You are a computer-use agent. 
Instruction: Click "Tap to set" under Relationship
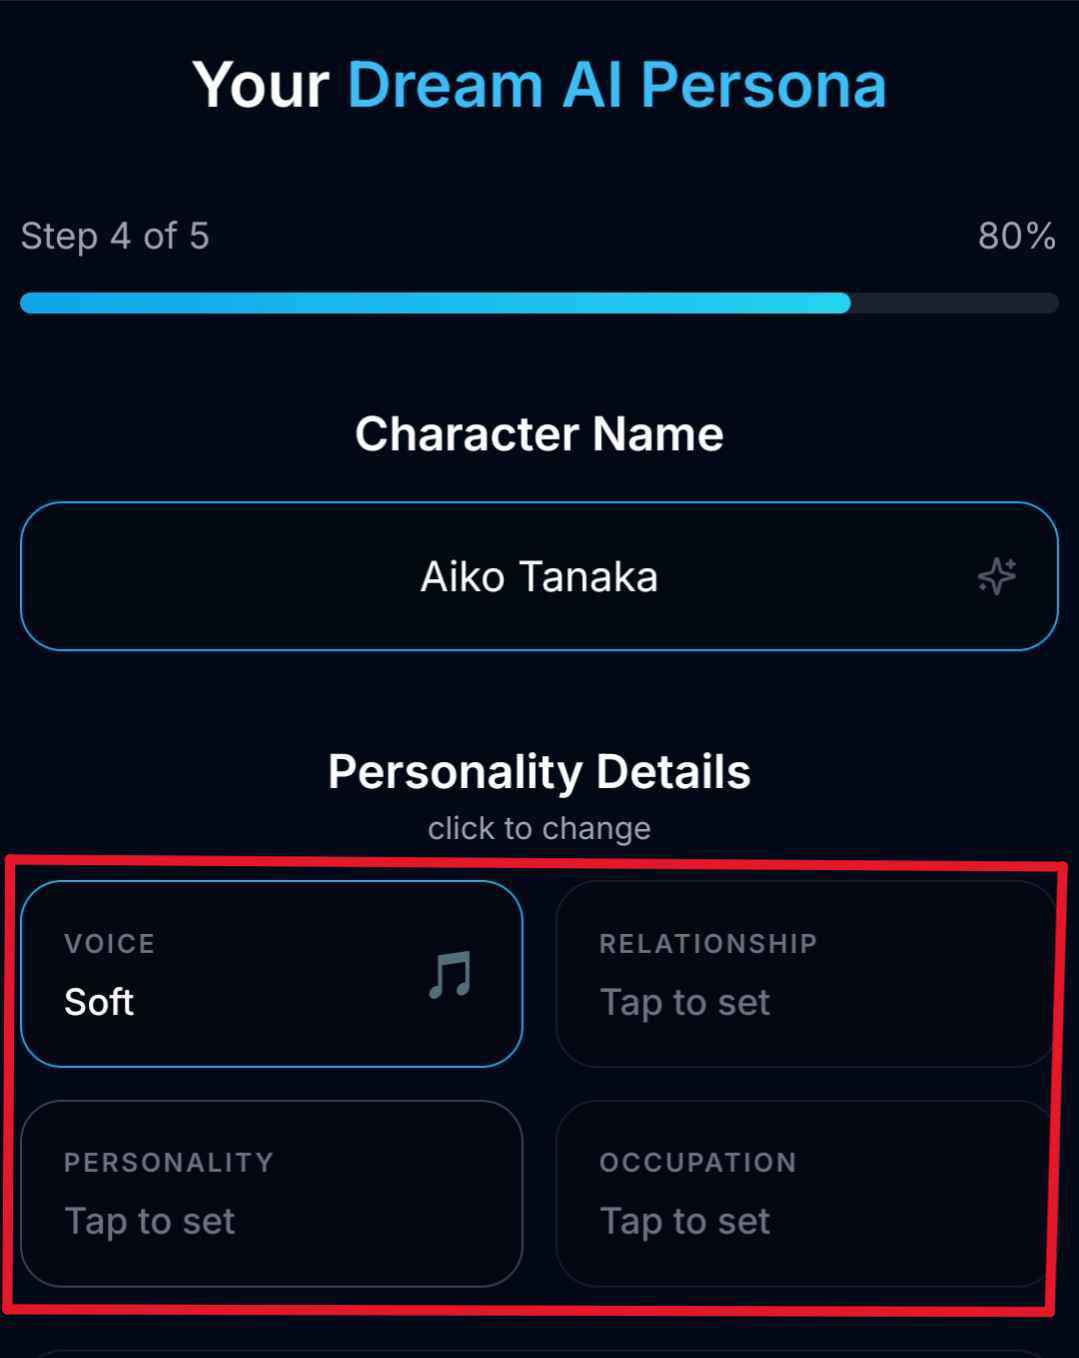pyautogui.click(x=685, y=1002)
